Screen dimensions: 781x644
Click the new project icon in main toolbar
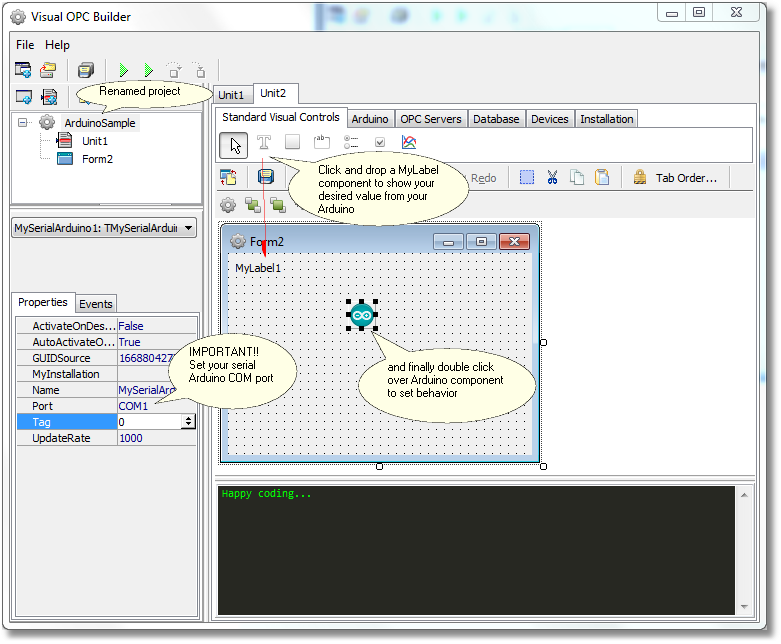point(23,70)
